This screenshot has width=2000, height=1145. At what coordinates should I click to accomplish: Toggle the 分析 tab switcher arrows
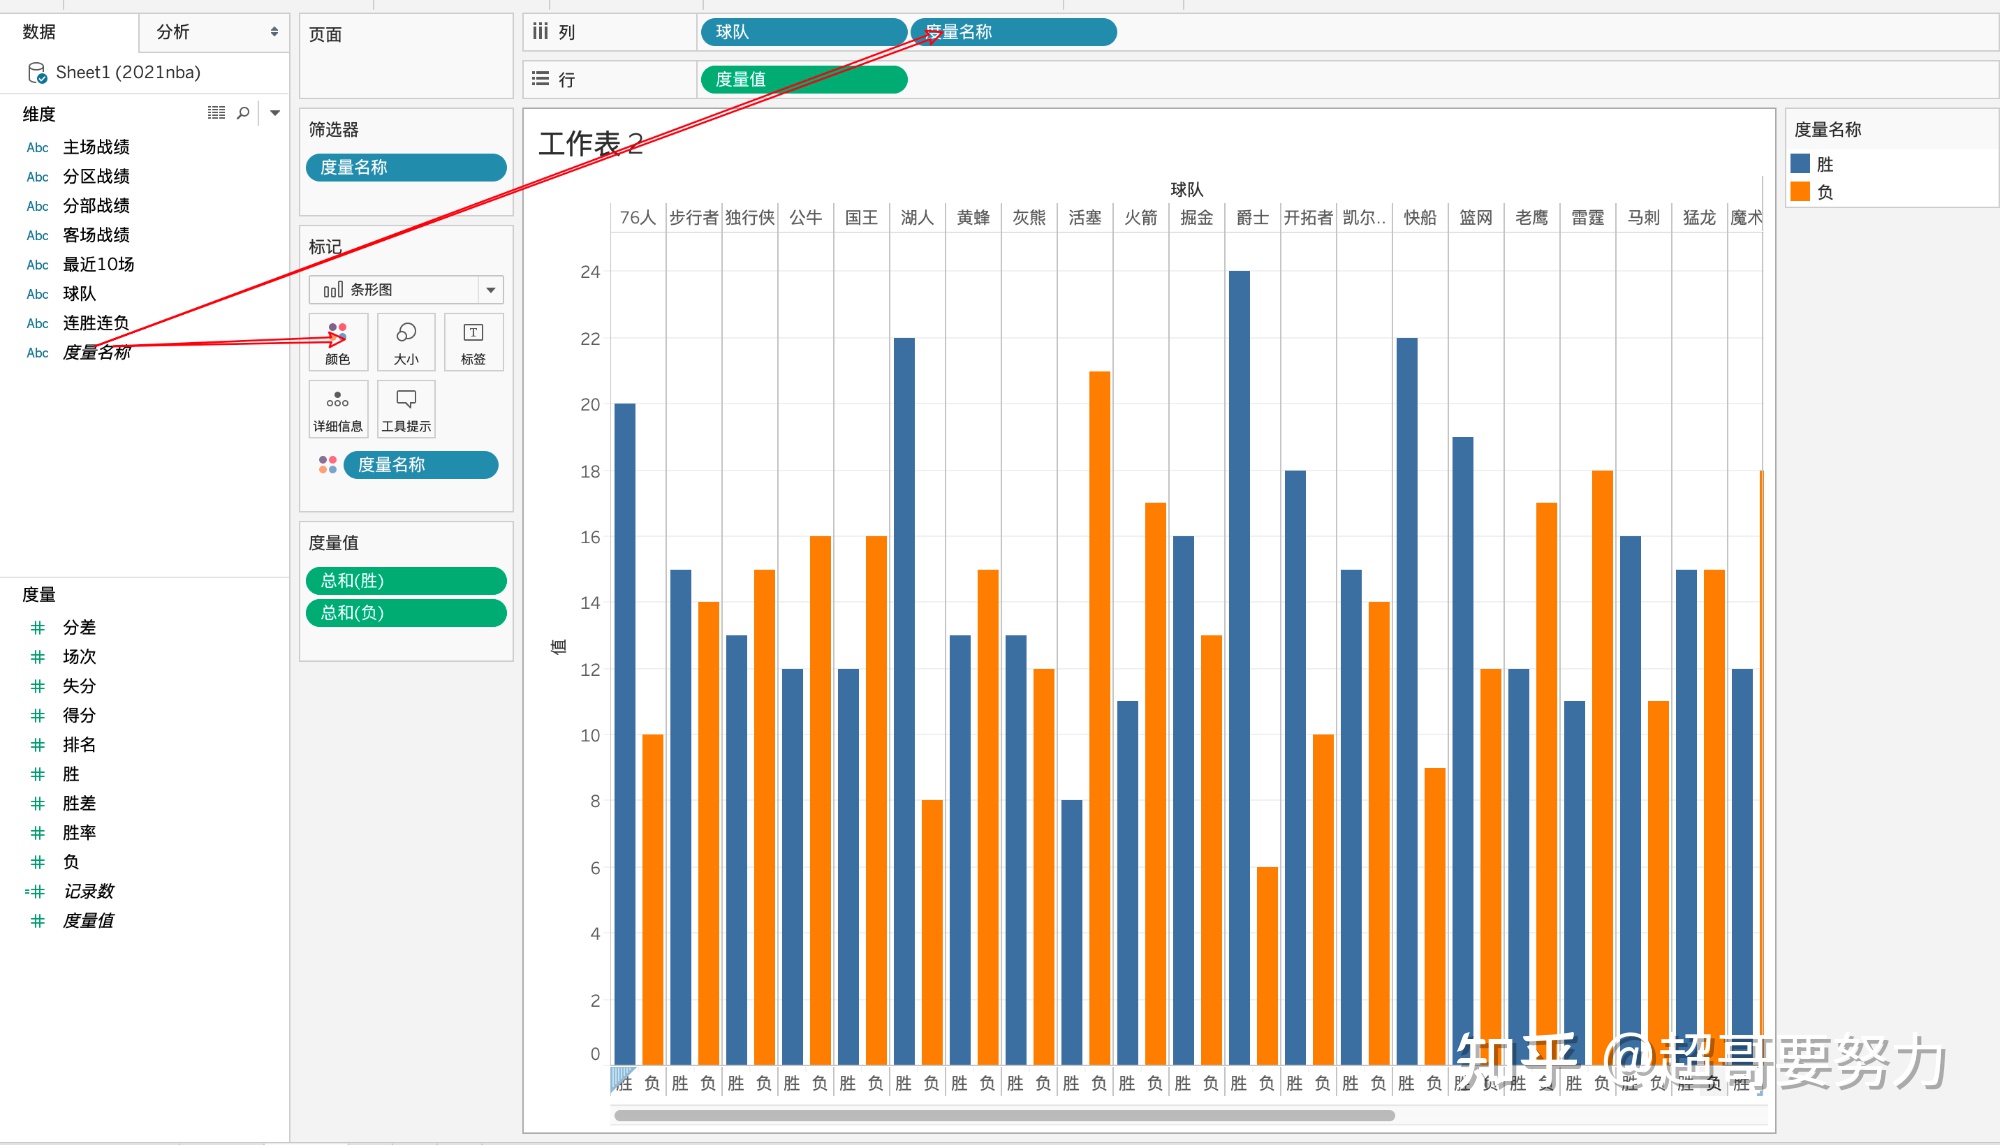point(274,32)
